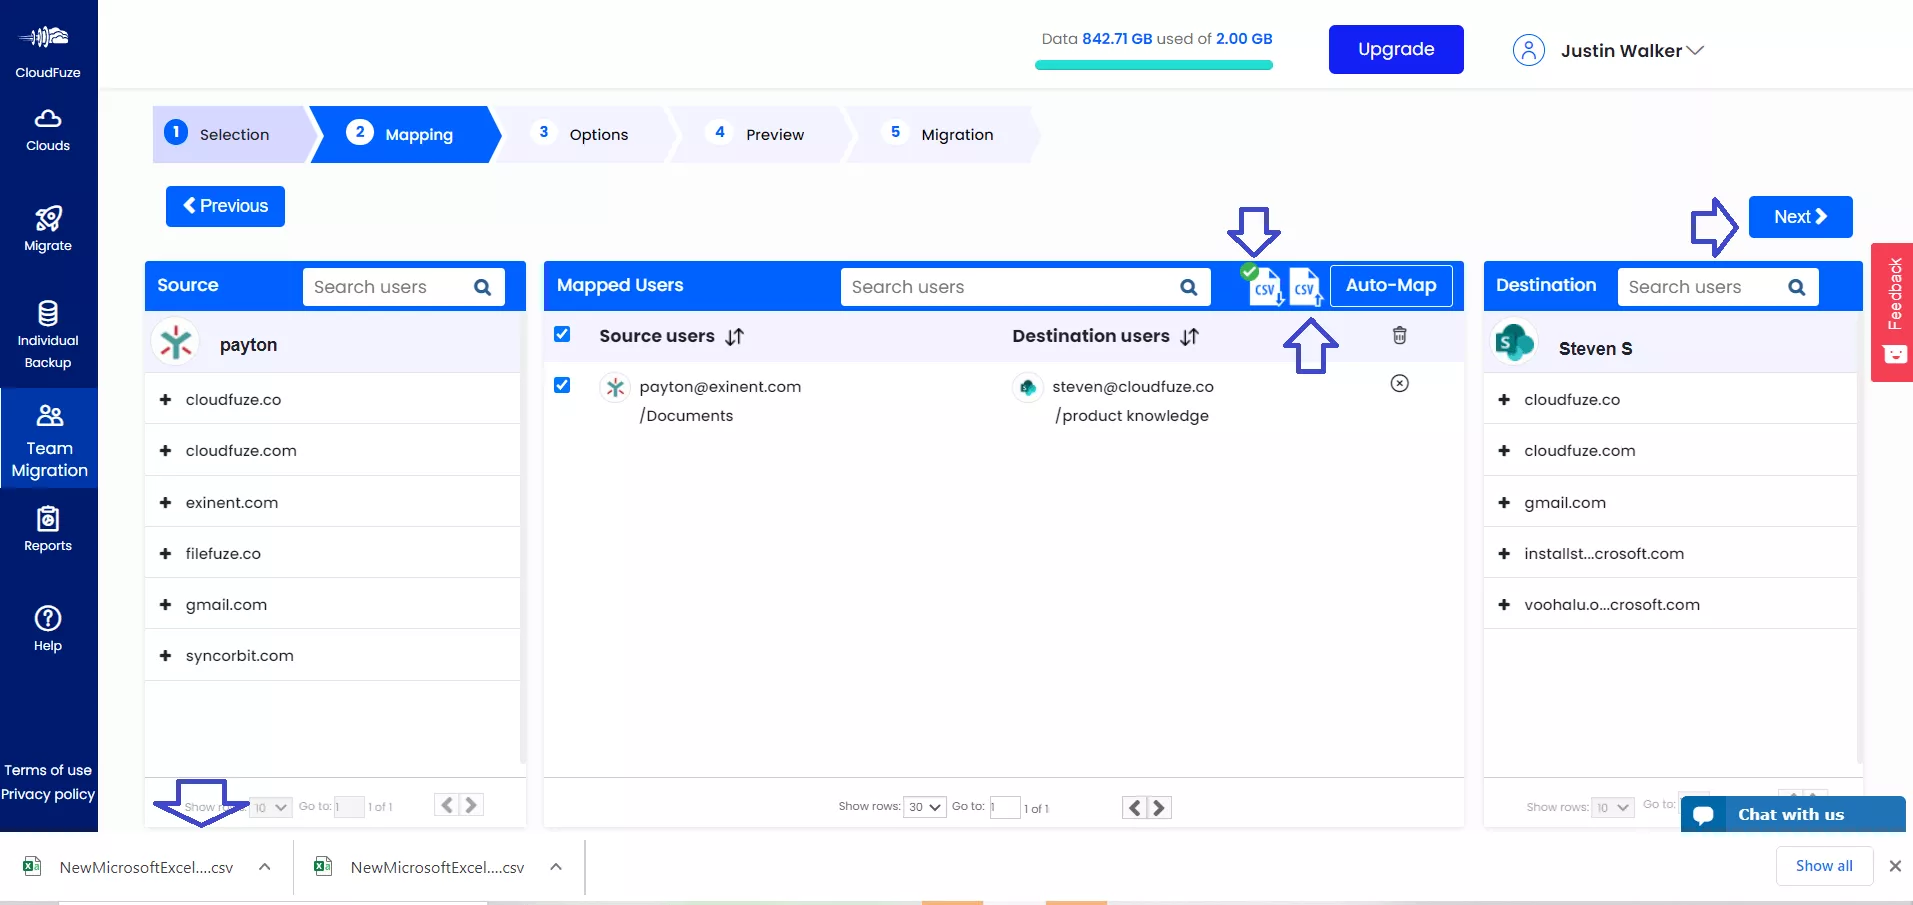Sort the Destination users column
This screenshot has width=1913, height=905.
coord(1189,337)
